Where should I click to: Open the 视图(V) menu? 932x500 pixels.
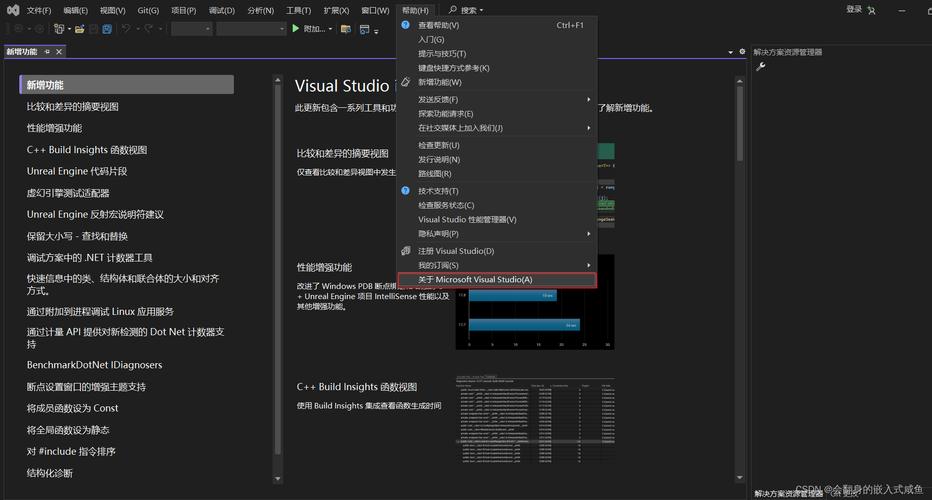[x=112, y=10]
